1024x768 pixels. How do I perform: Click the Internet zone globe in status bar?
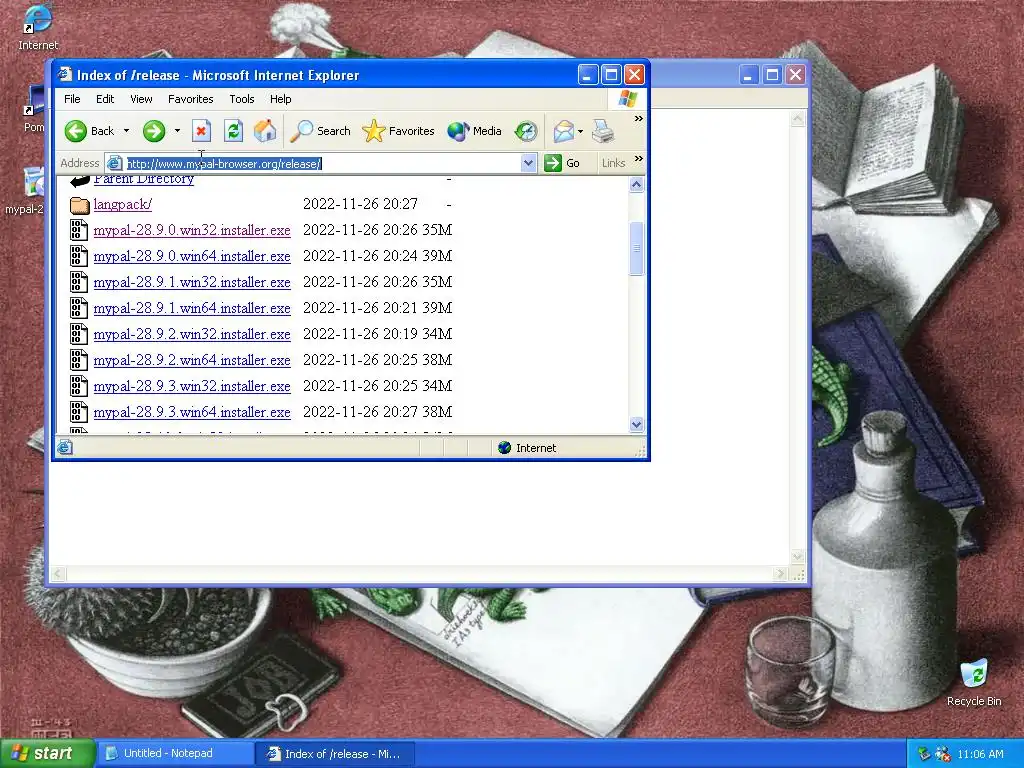[x=504, y=447]
